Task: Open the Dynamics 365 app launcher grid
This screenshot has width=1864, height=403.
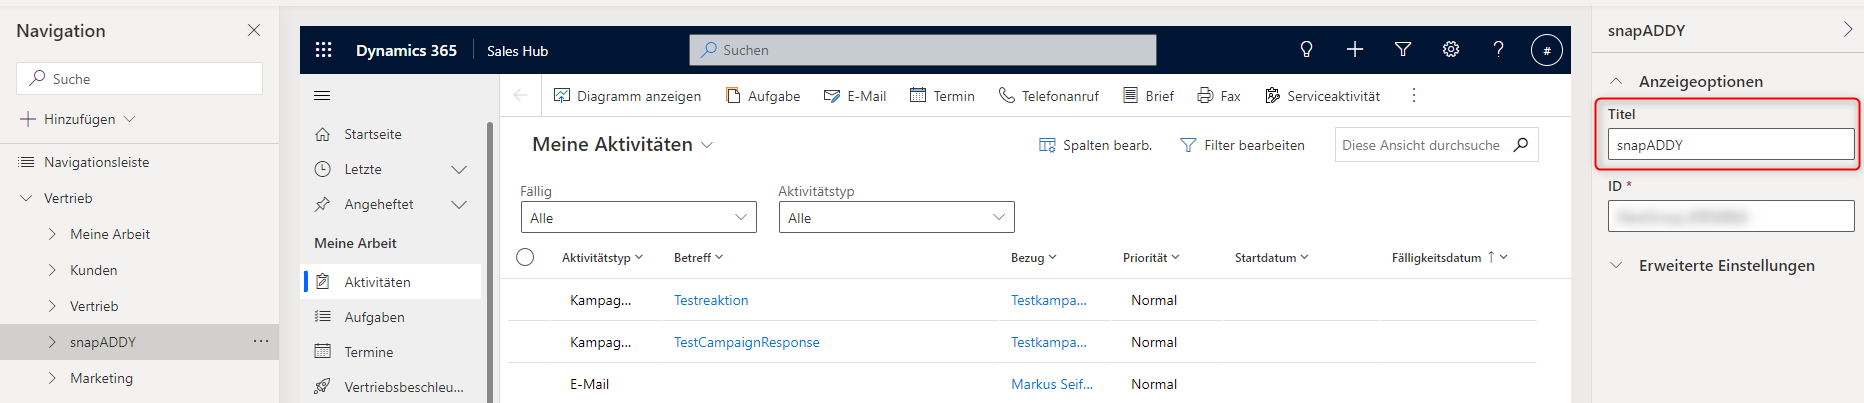Action: point(323,50)
